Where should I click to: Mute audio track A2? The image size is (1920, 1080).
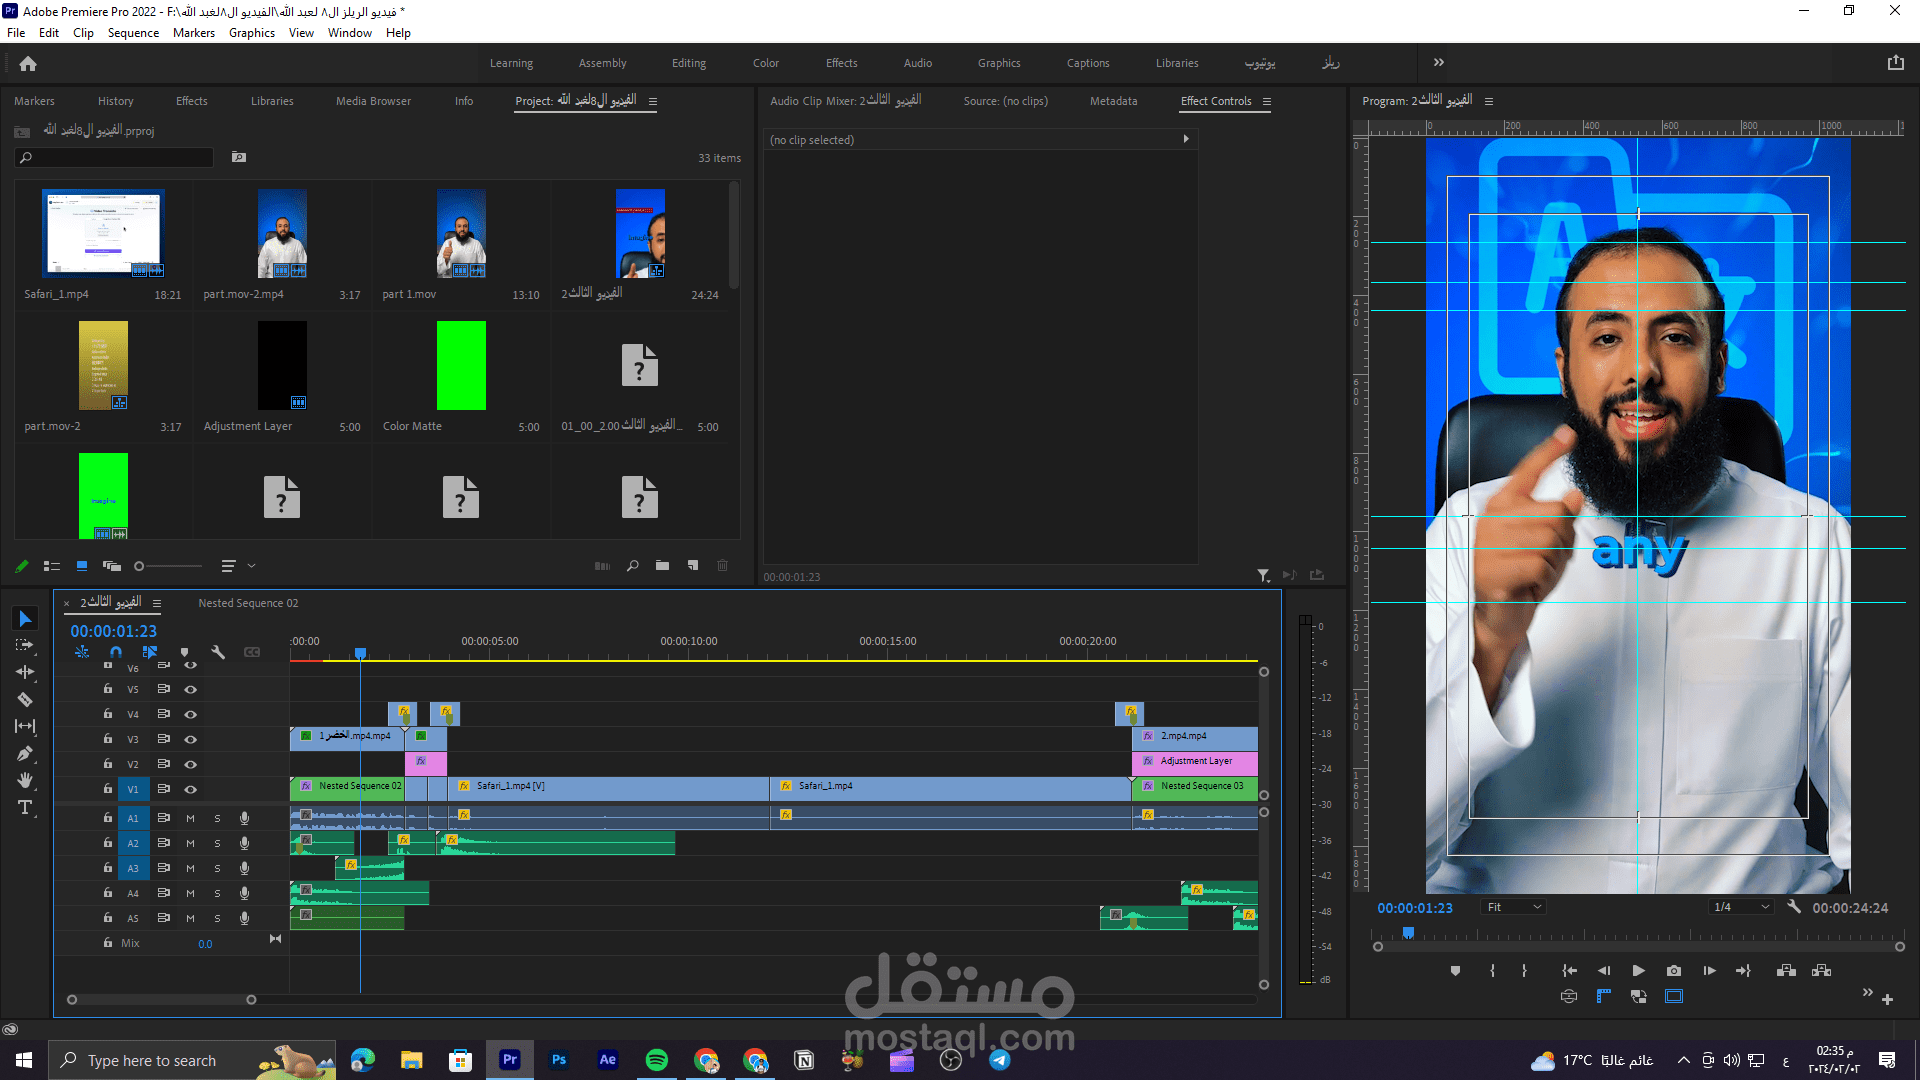pyautogui.click(x=190, y=844)
